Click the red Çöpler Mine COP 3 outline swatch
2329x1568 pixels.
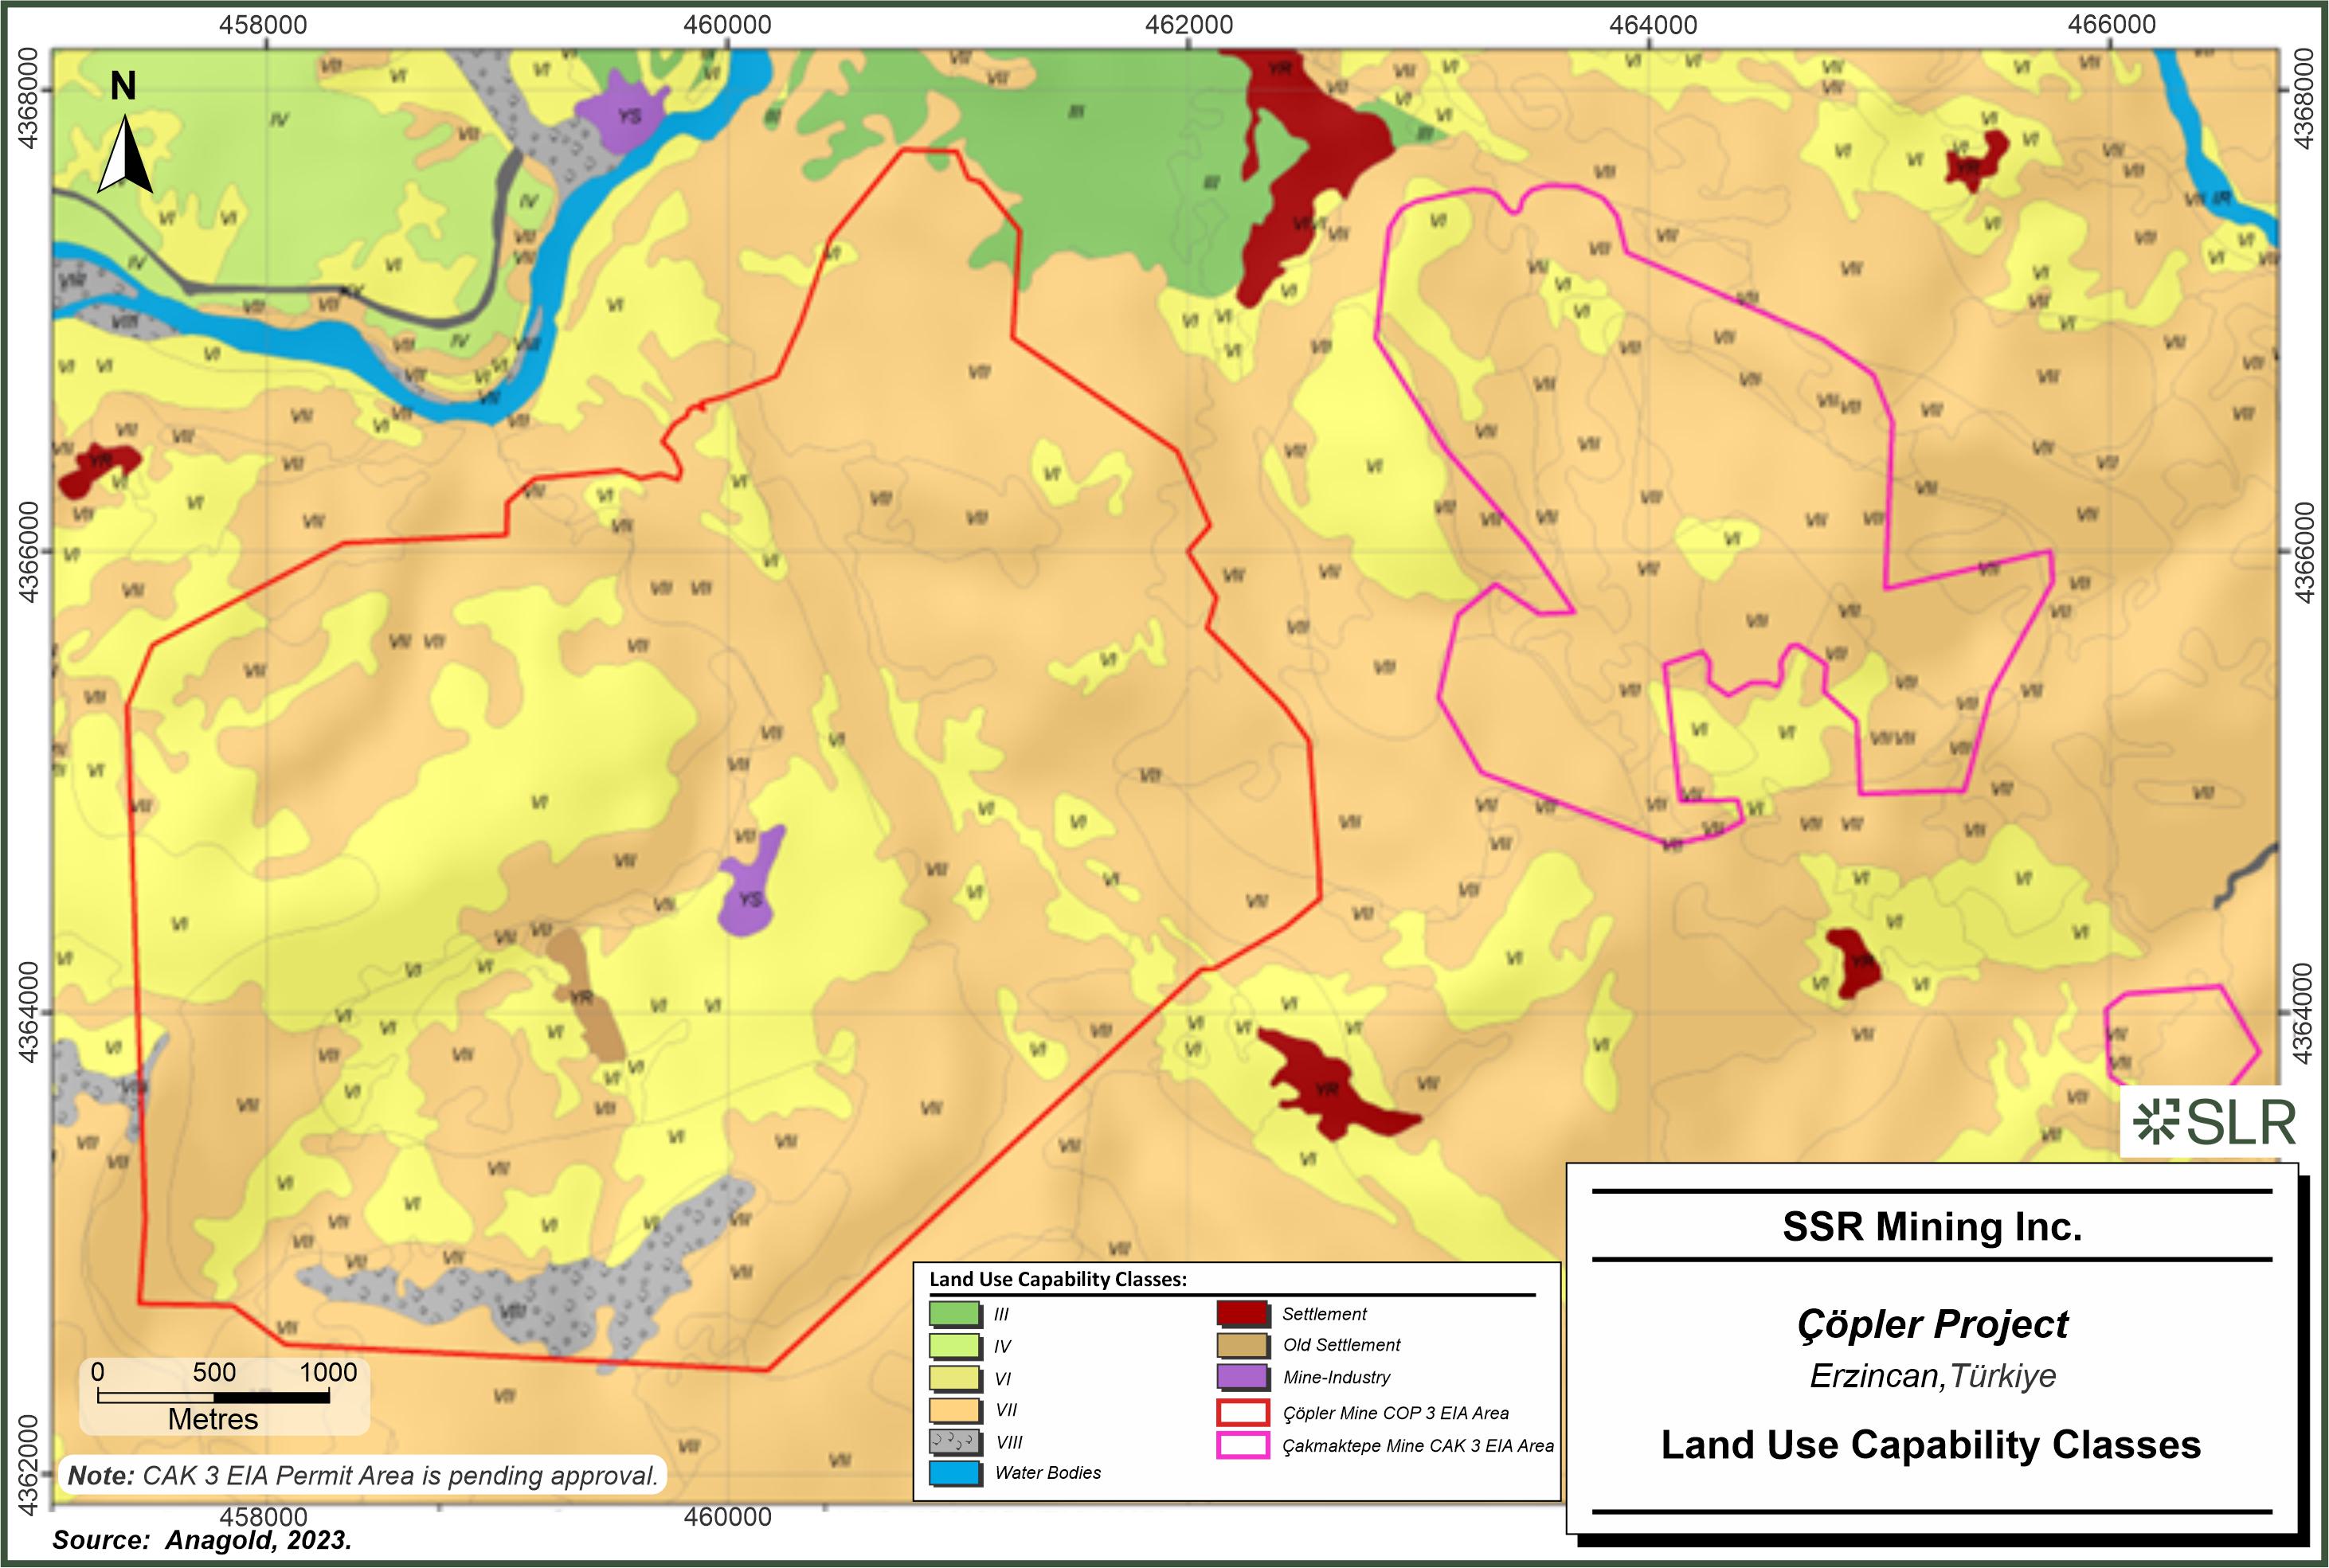[1243, 1413]
